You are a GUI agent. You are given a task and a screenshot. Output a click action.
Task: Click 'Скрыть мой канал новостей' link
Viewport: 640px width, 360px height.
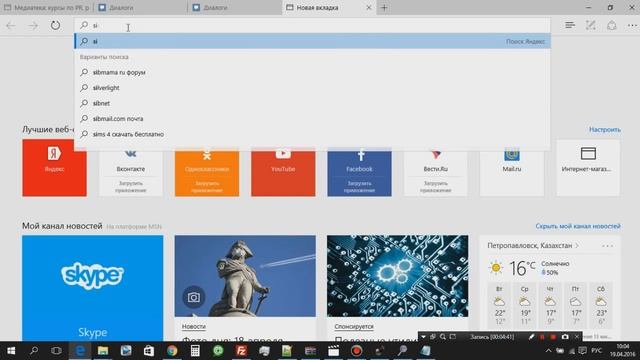point(578,226)
